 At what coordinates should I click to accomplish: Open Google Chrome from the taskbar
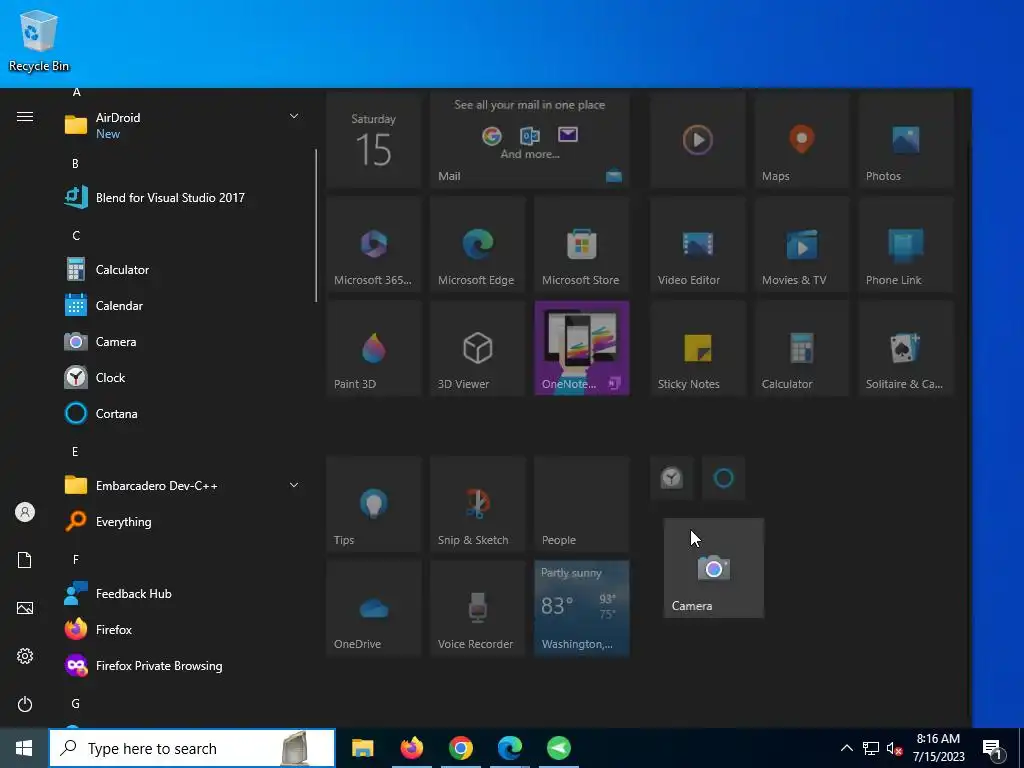coord(460,748)
